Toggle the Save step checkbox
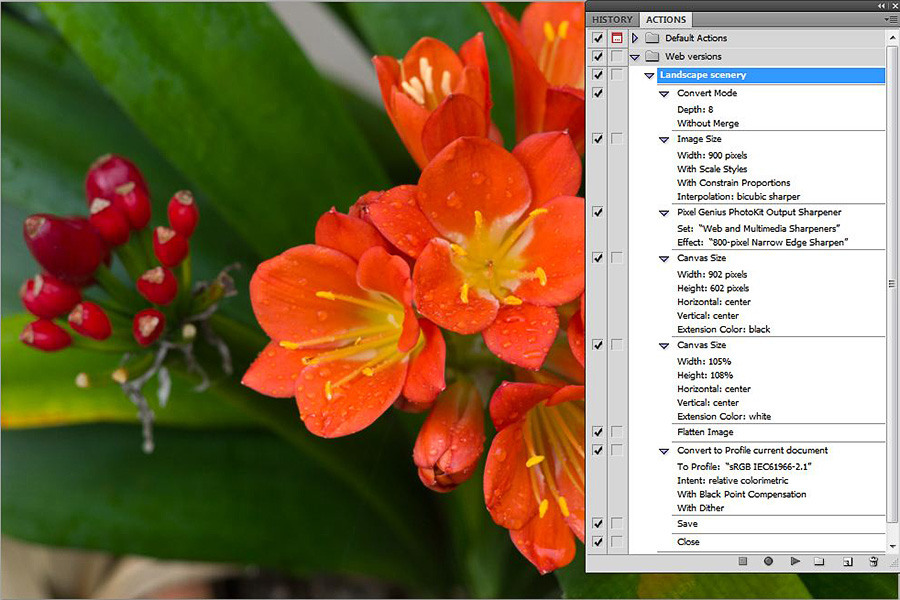 pos(598,523)
